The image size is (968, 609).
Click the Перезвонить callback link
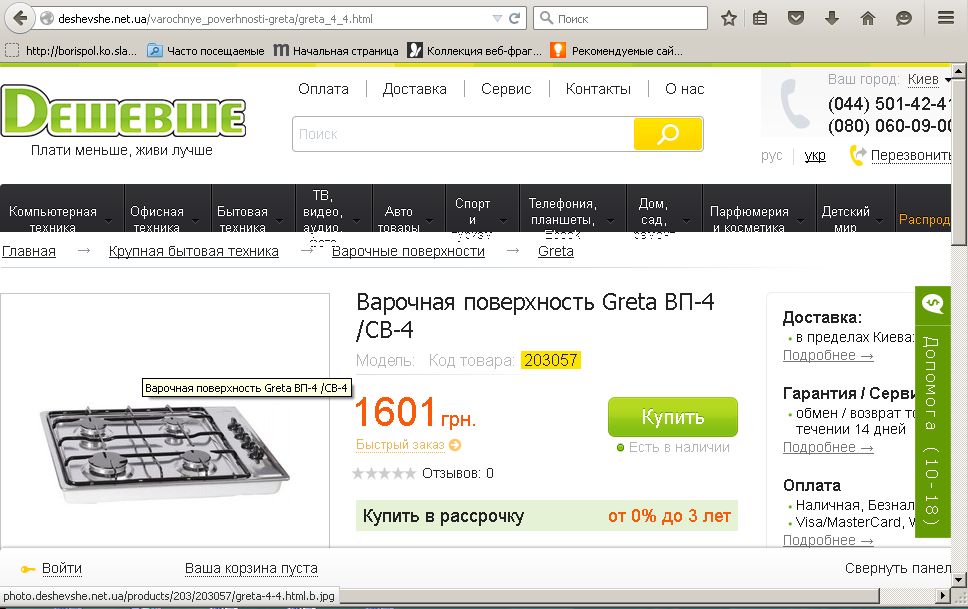911,155
